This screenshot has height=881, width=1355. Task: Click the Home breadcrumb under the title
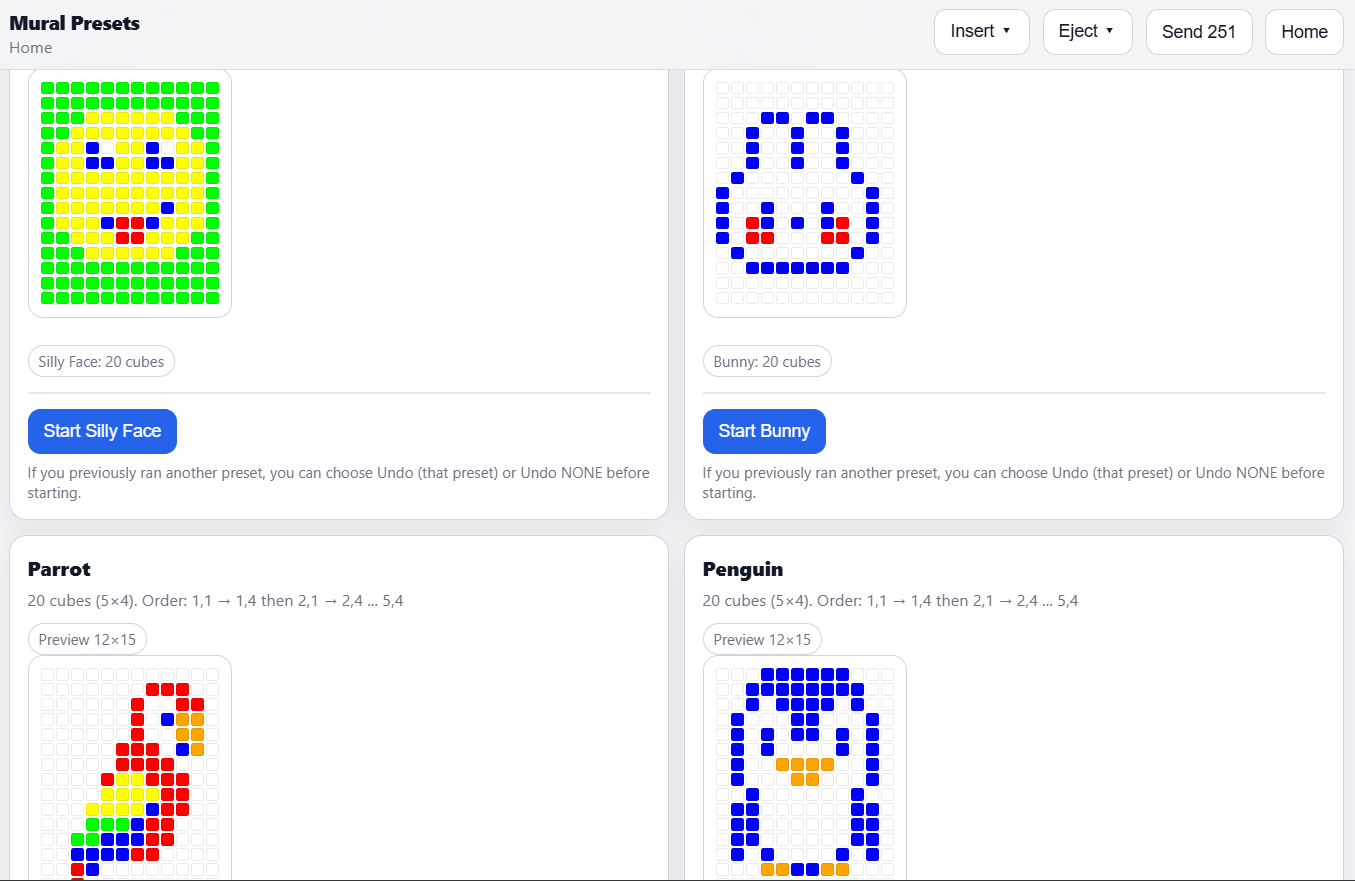click(x=31, y=48)
